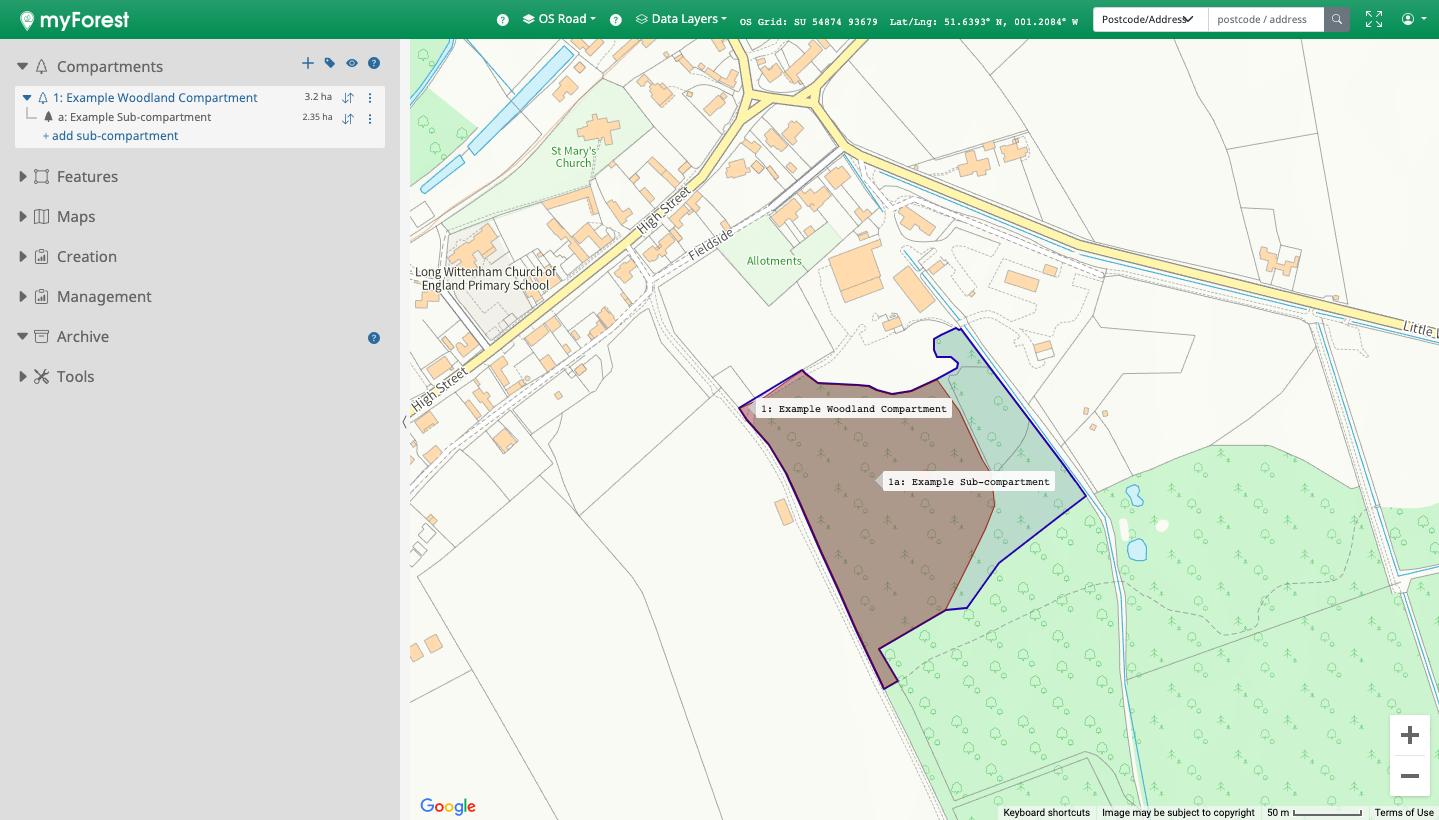Open the Compartments help question mark
This screenshot has height=820, width=1439.
tap(374, 63)
